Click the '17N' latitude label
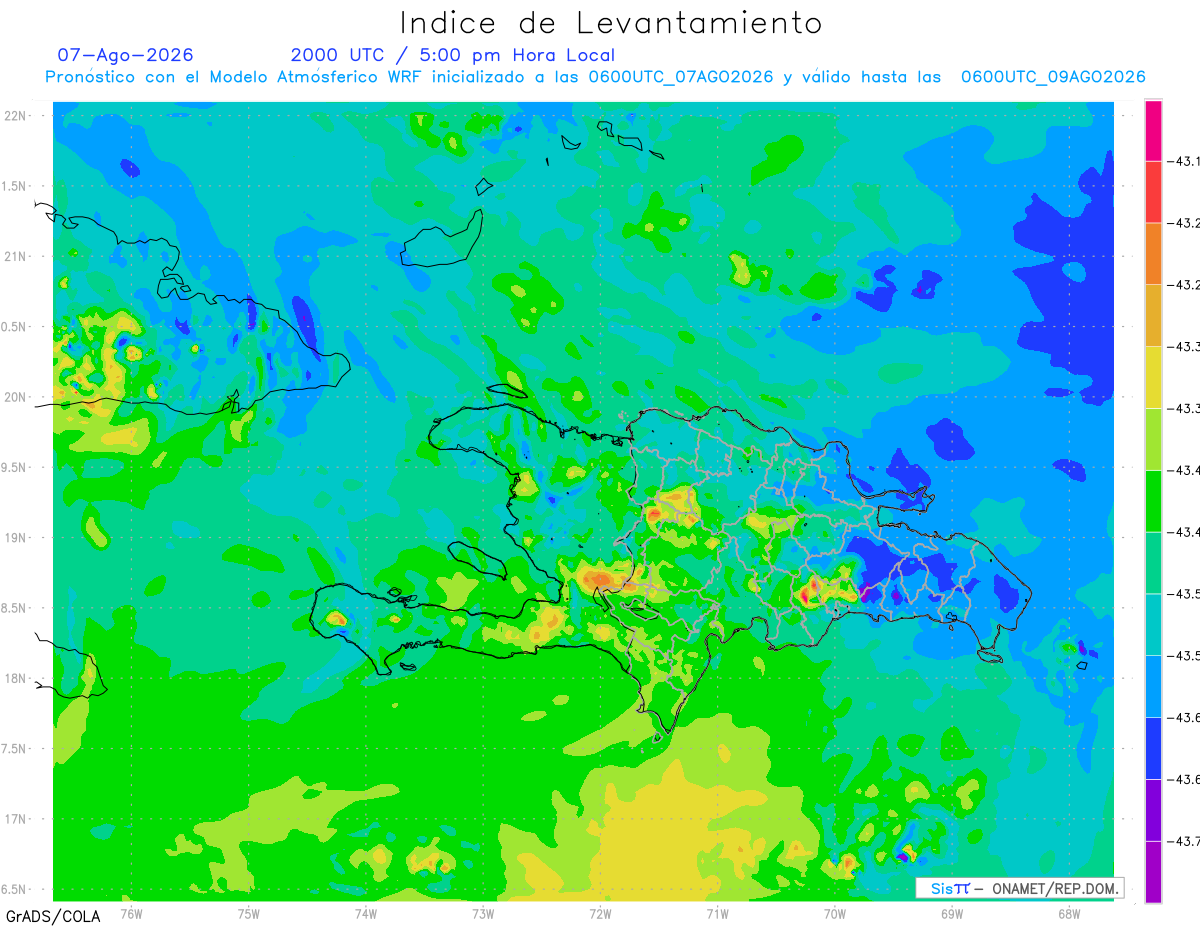1200x927 pixels. [x=15, y=819]
